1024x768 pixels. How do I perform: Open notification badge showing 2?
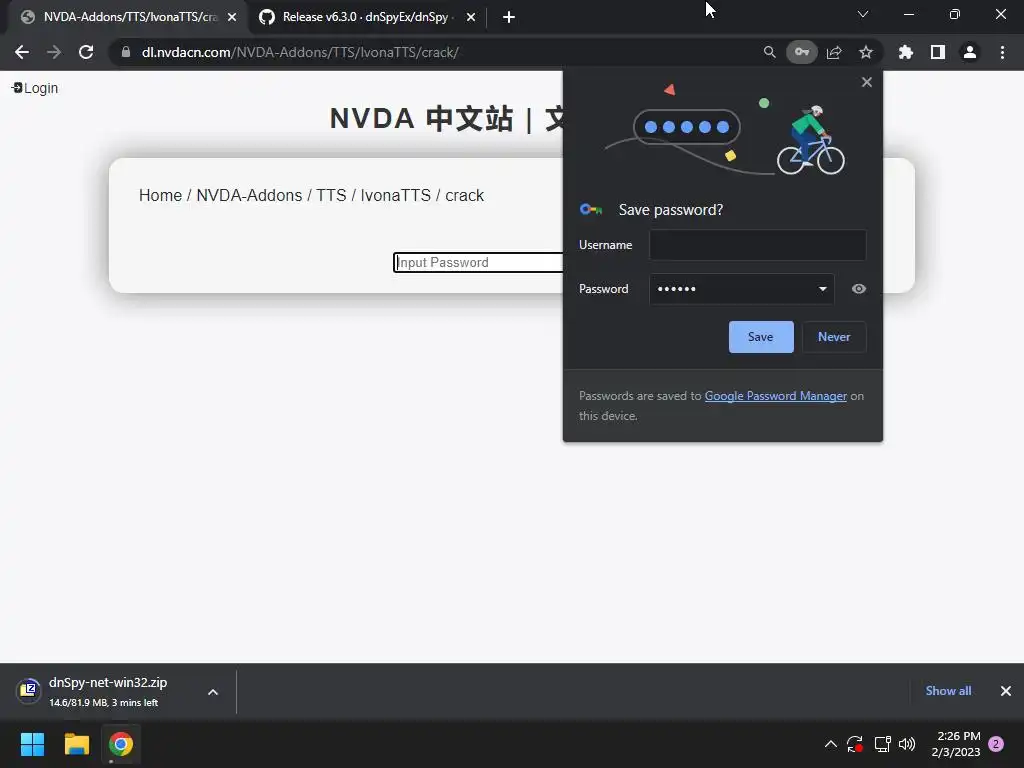[x=996, y=744]
